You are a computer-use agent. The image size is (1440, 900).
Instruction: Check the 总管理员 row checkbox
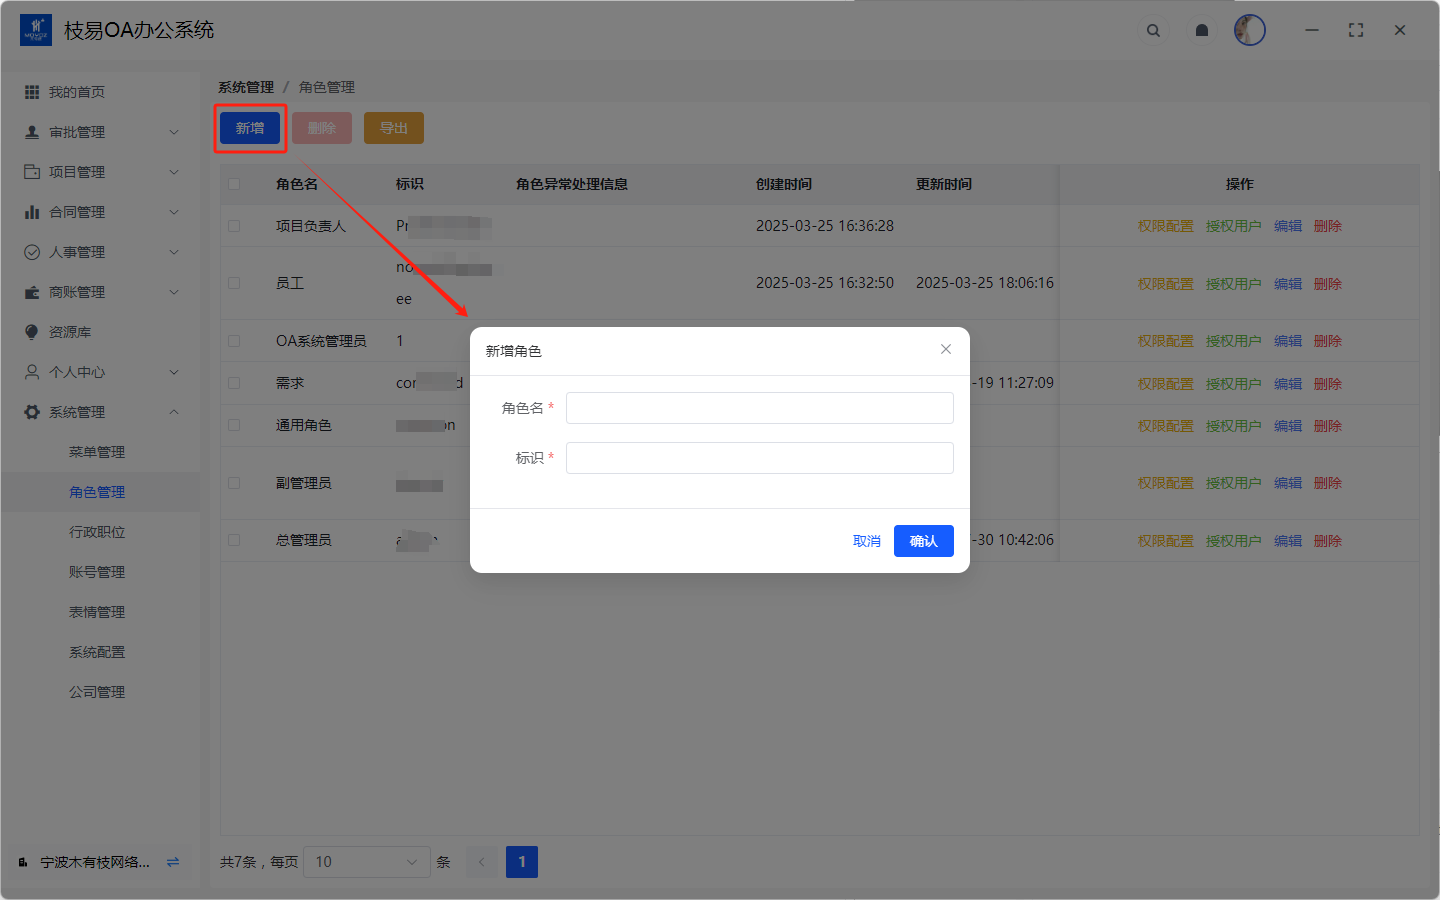tap(234, 540)
